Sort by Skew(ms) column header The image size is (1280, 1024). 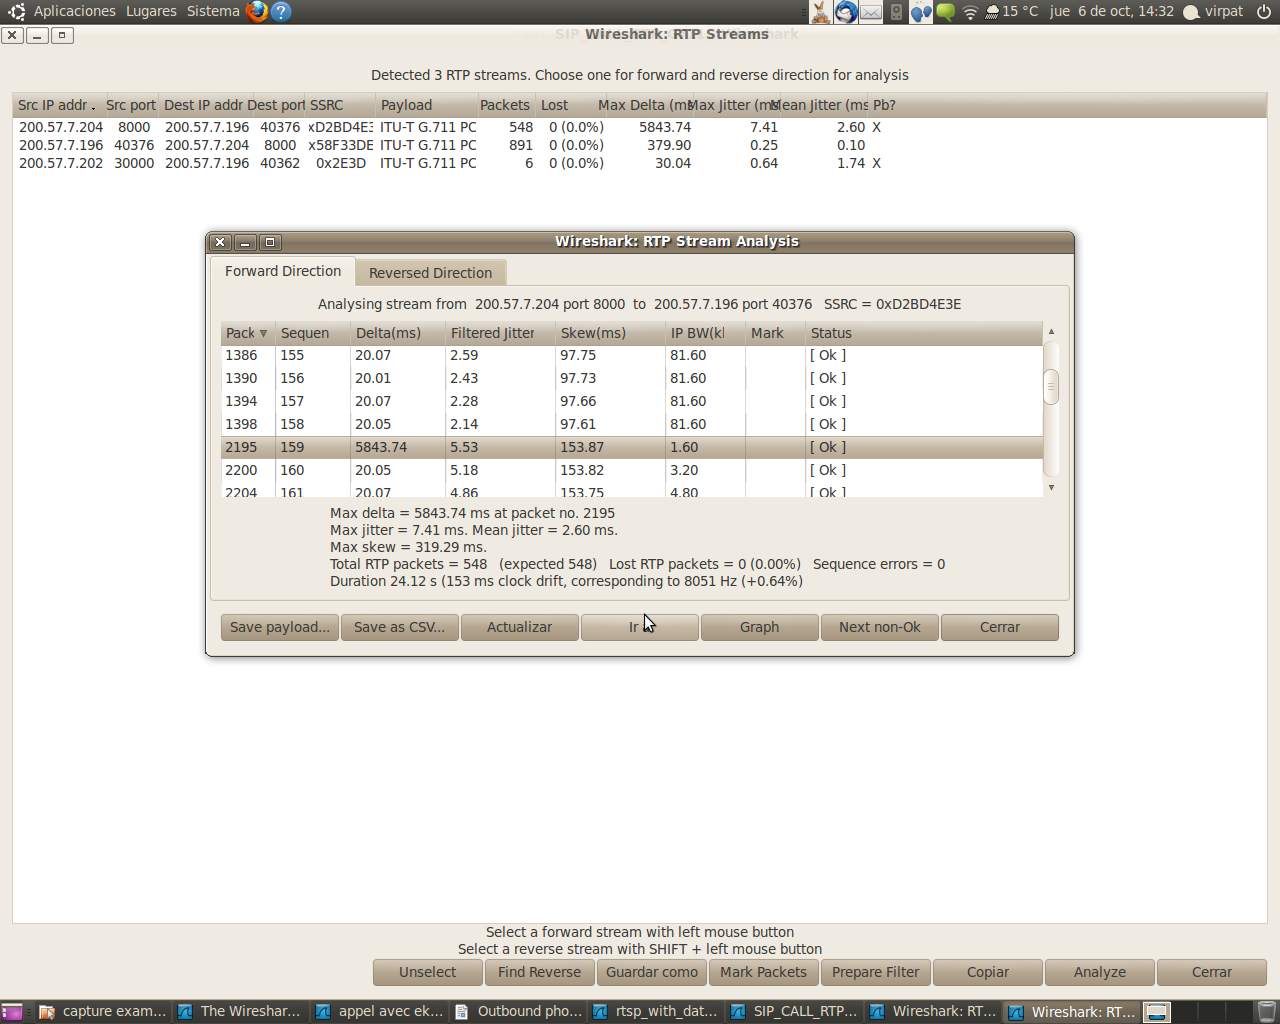tap(610, 333)
